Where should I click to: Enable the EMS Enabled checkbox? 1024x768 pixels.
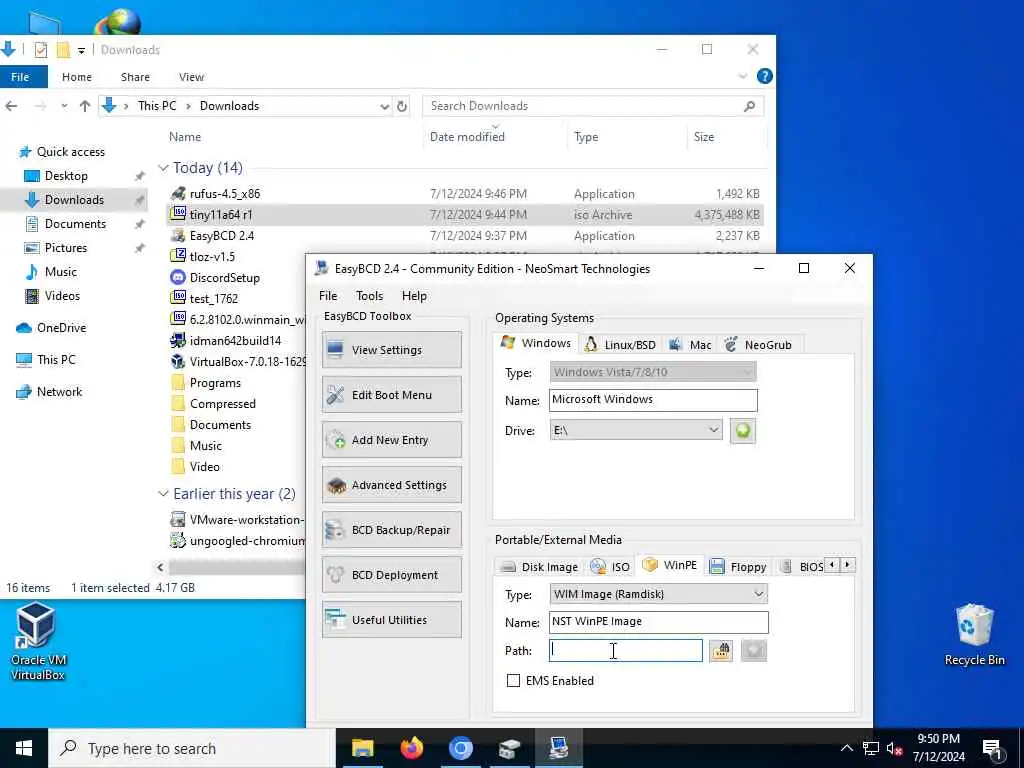513,680
